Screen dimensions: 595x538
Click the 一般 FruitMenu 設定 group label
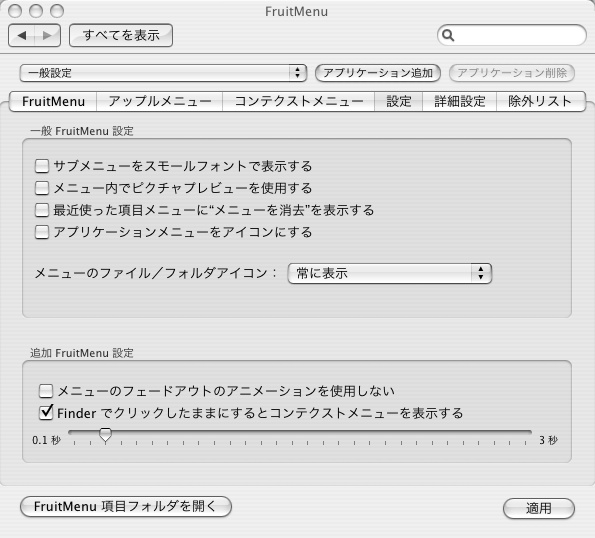point(82,131)
